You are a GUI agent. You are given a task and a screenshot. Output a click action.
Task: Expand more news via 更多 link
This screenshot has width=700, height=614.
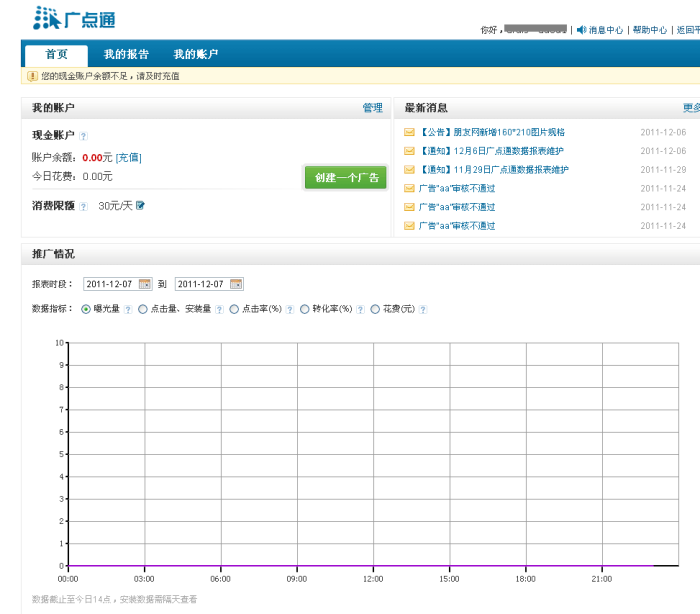coord(690,108)
